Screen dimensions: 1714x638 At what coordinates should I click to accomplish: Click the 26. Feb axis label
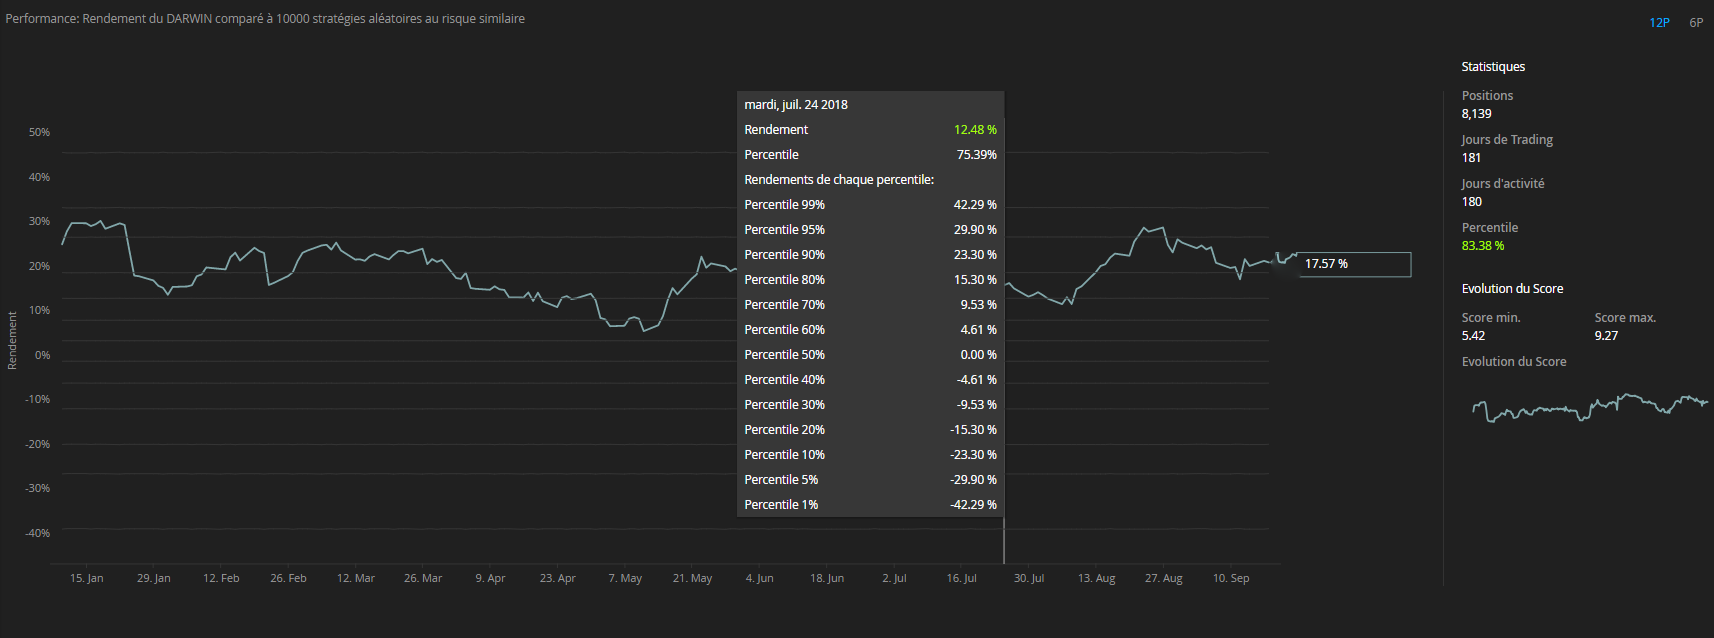pyautogui.click(x=288, y=578)
